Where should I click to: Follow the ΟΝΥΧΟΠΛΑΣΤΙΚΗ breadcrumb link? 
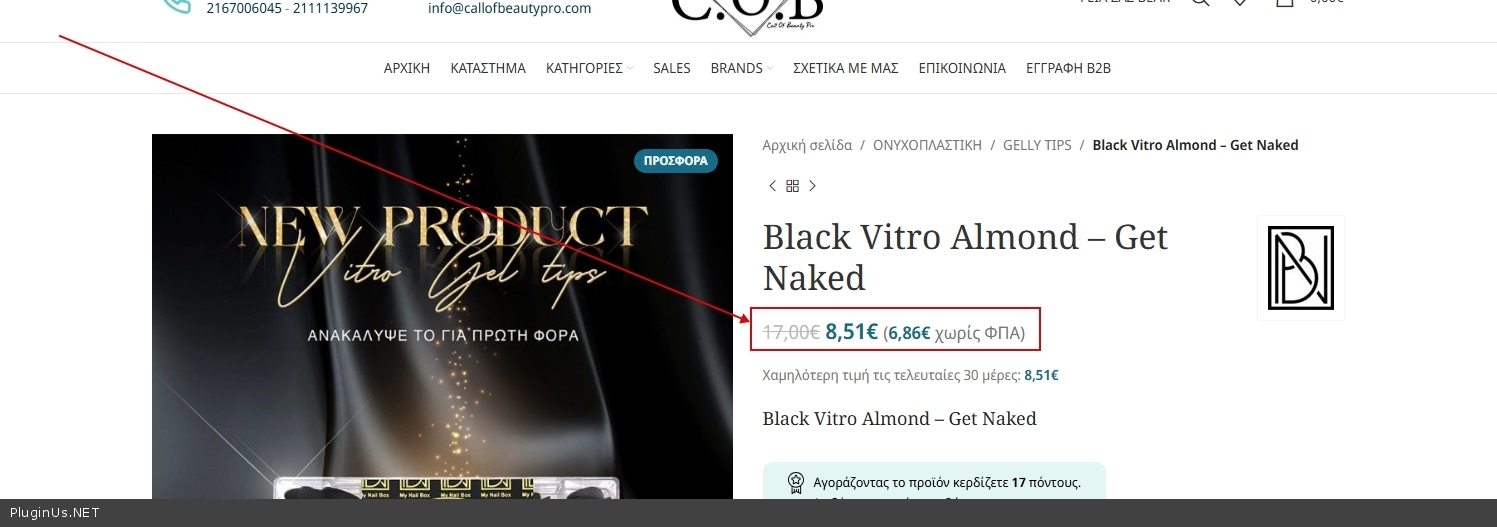coord(927,145)
